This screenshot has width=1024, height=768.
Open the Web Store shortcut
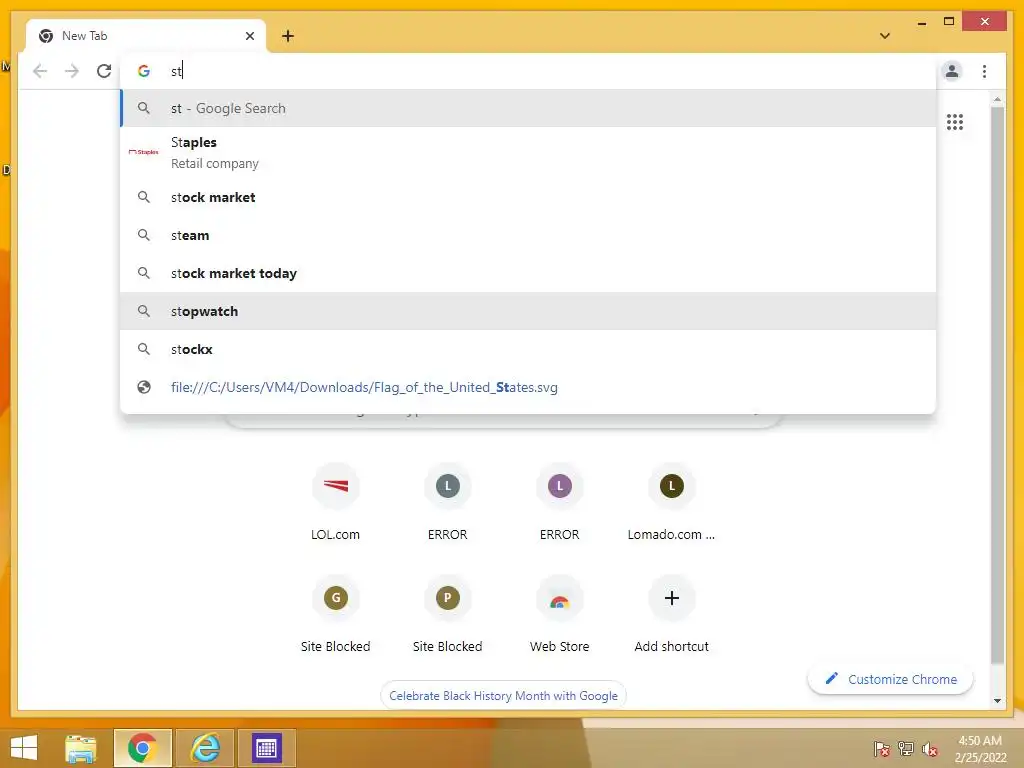tap(560, 614)
